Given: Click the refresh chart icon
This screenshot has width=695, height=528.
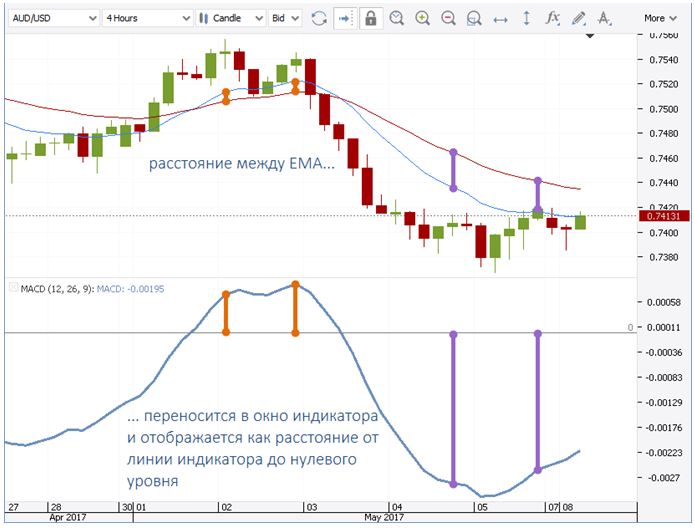Looking at the screenshot, I should pyautogui.click(x=319, y=18).
